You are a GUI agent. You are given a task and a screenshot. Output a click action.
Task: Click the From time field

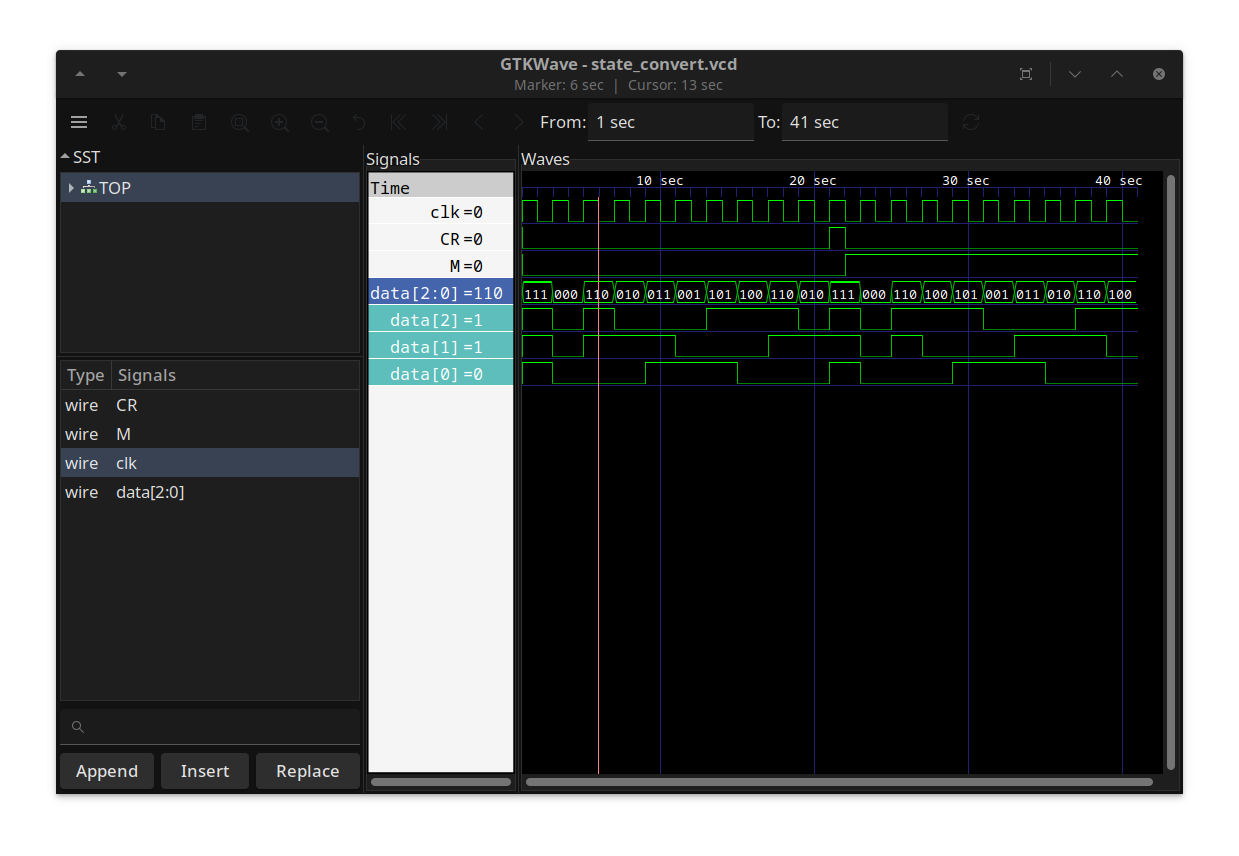(670, 122)
